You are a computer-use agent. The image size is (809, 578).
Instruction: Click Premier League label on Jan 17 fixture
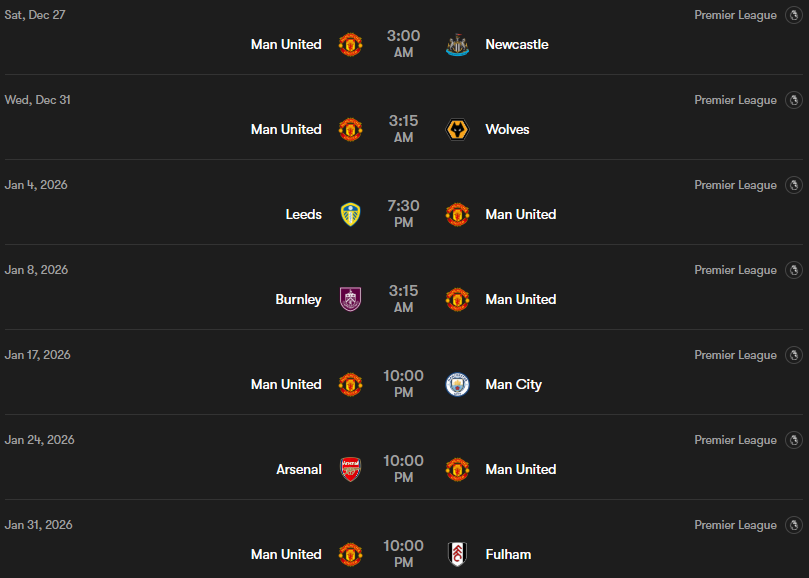tap(735, 356)
